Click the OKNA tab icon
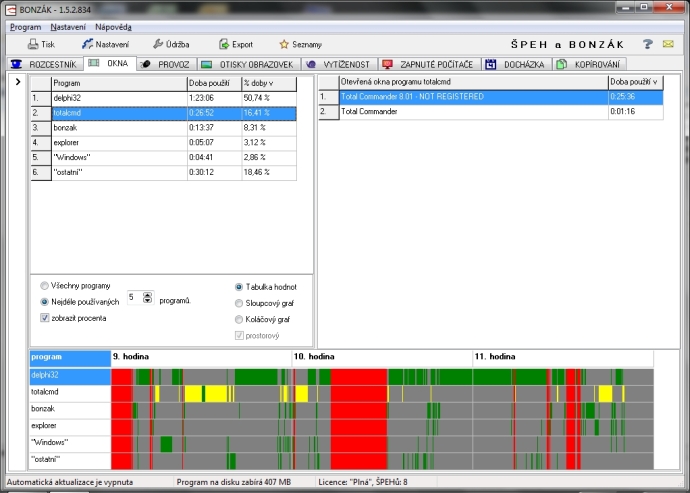 pyautogui.click(x=94, y=63)
